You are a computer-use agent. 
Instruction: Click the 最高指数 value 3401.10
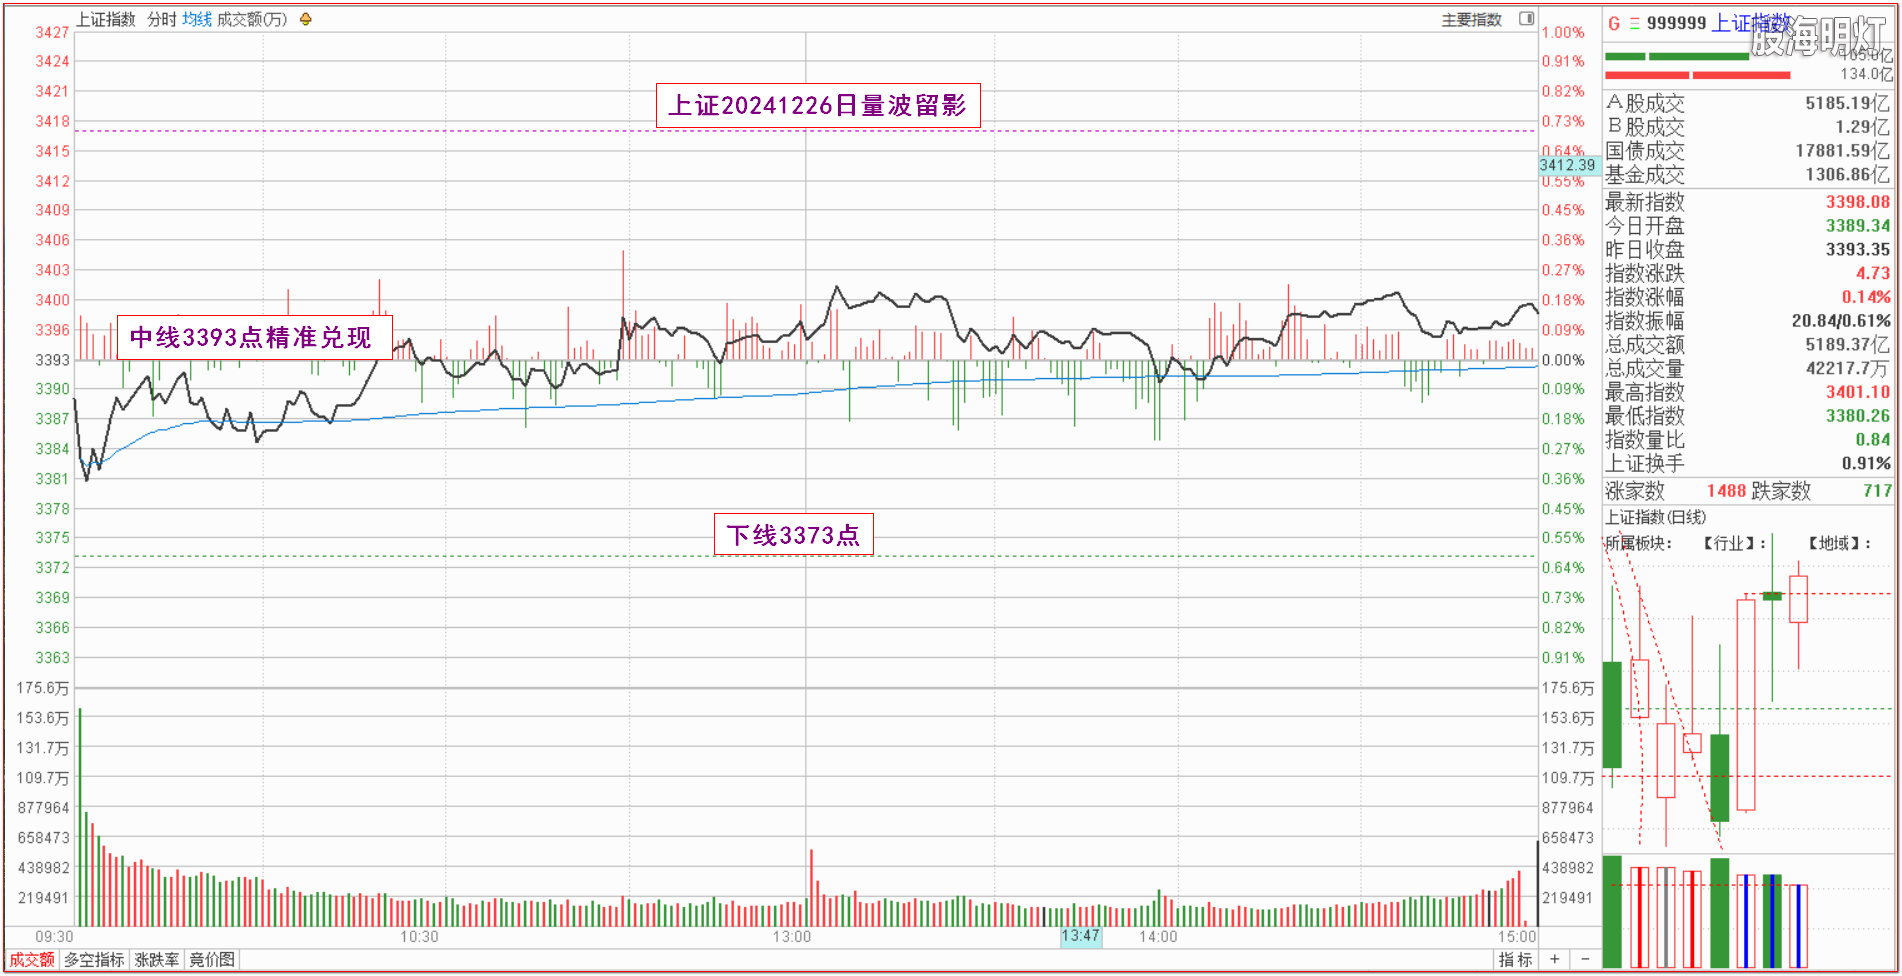(1858, 392)
